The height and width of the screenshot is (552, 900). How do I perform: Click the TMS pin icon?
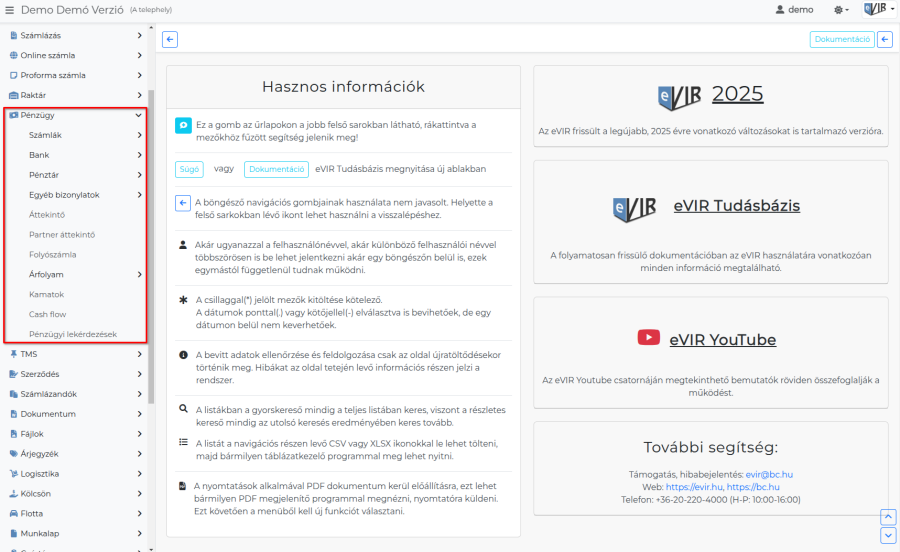(13, 354)
